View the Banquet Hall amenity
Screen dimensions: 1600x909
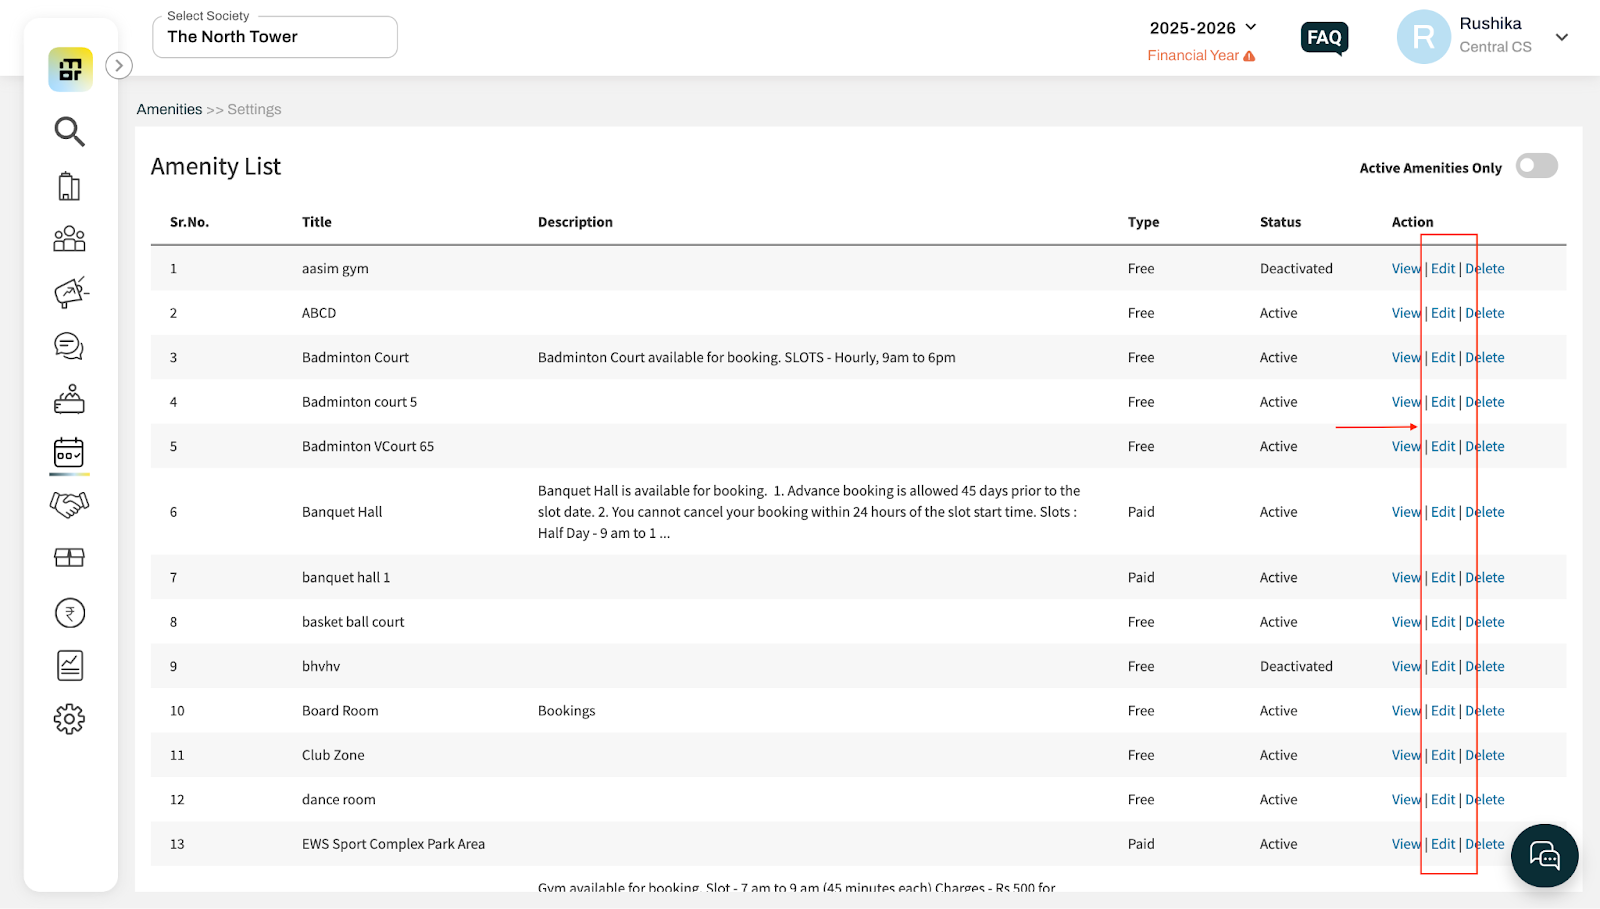point(1406,512)
